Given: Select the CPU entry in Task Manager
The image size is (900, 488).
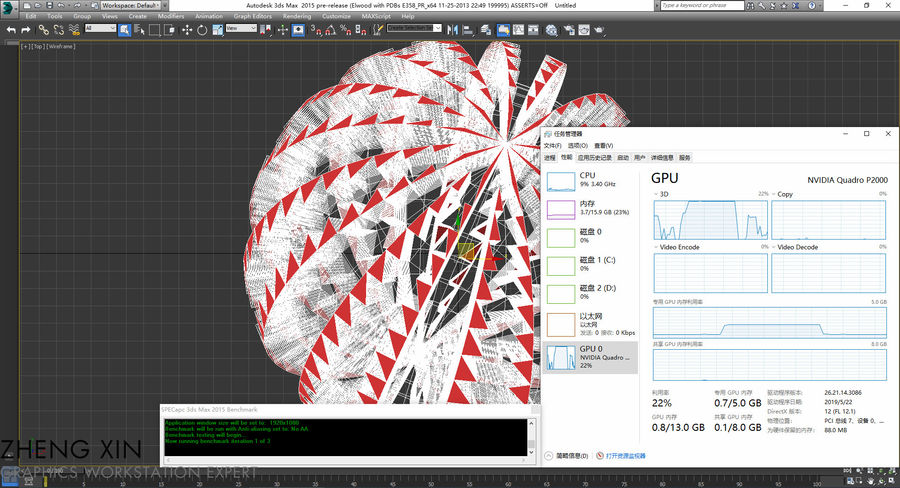Looking at the screenshot, I should 591,181.
